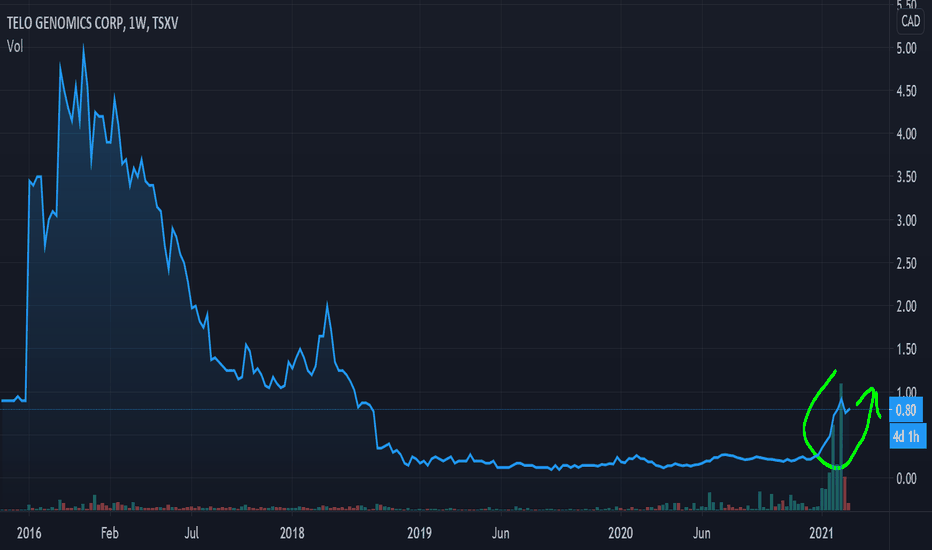The width and height of the screenshot is (932, 550).
Task: Click the tall red volume bar near 2021
Action: click(845, 494)
